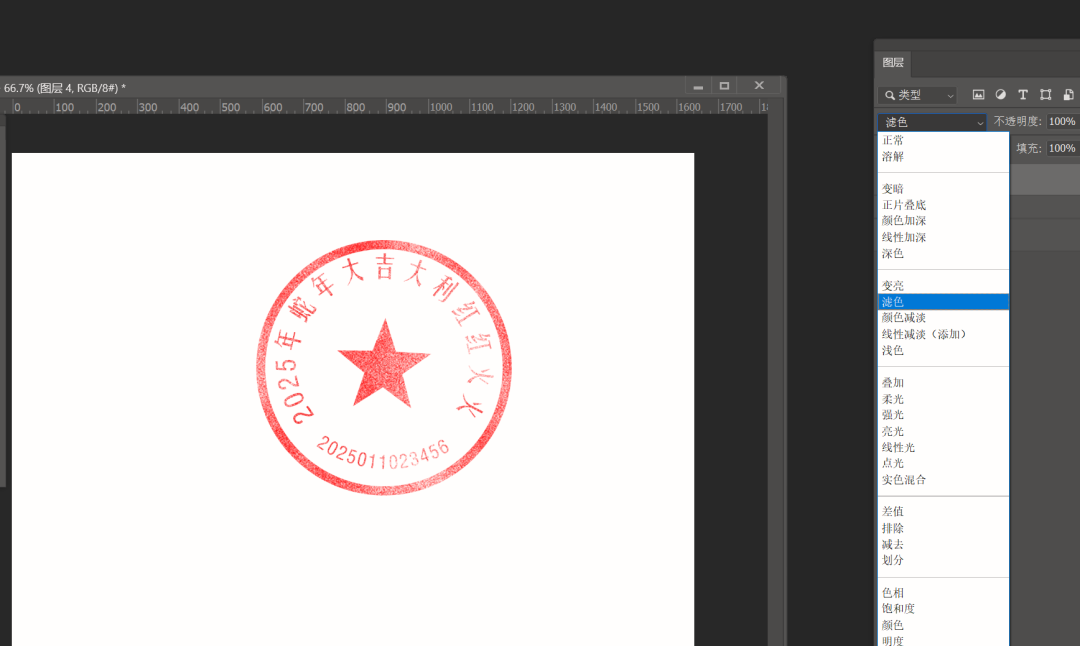Image resolution: width=1080 pixels, height=646 pixels.
Task: Click the document title 66.7% (图层 4, RGB/8#)
Action: [x=65, y=88]
